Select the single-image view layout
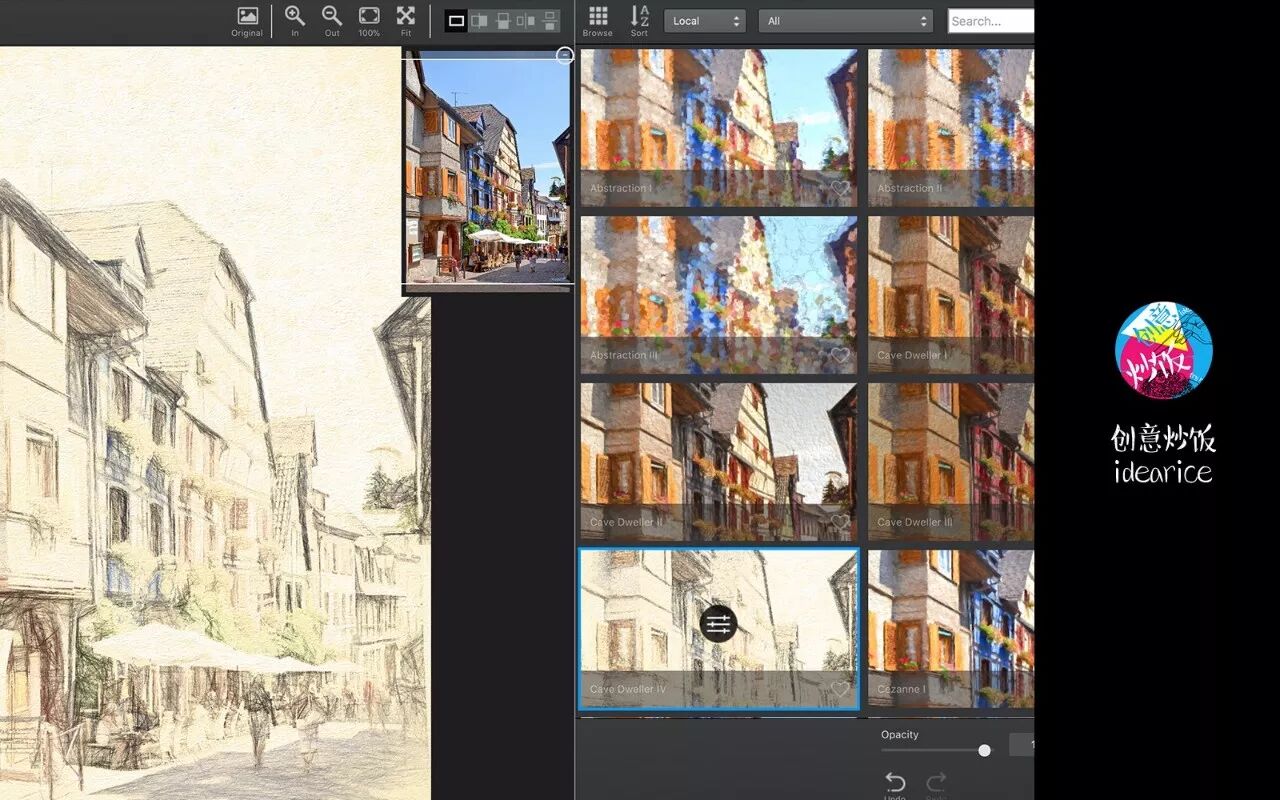Image resolution: width=1280 pixels, height=800 pixels. click(456, 21)
